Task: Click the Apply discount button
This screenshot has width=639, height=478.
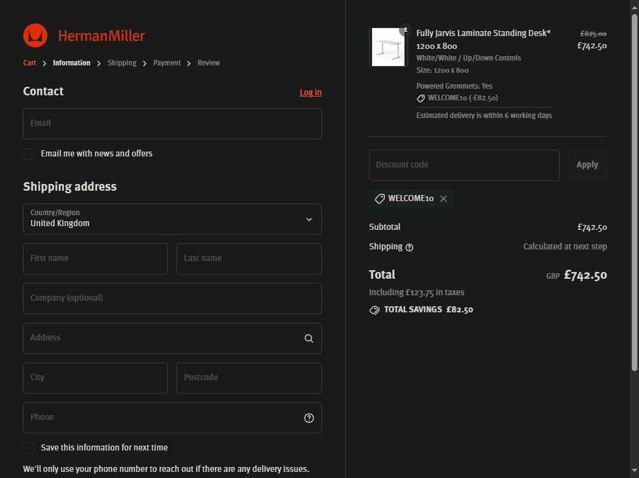Action: tap(587, 165)
